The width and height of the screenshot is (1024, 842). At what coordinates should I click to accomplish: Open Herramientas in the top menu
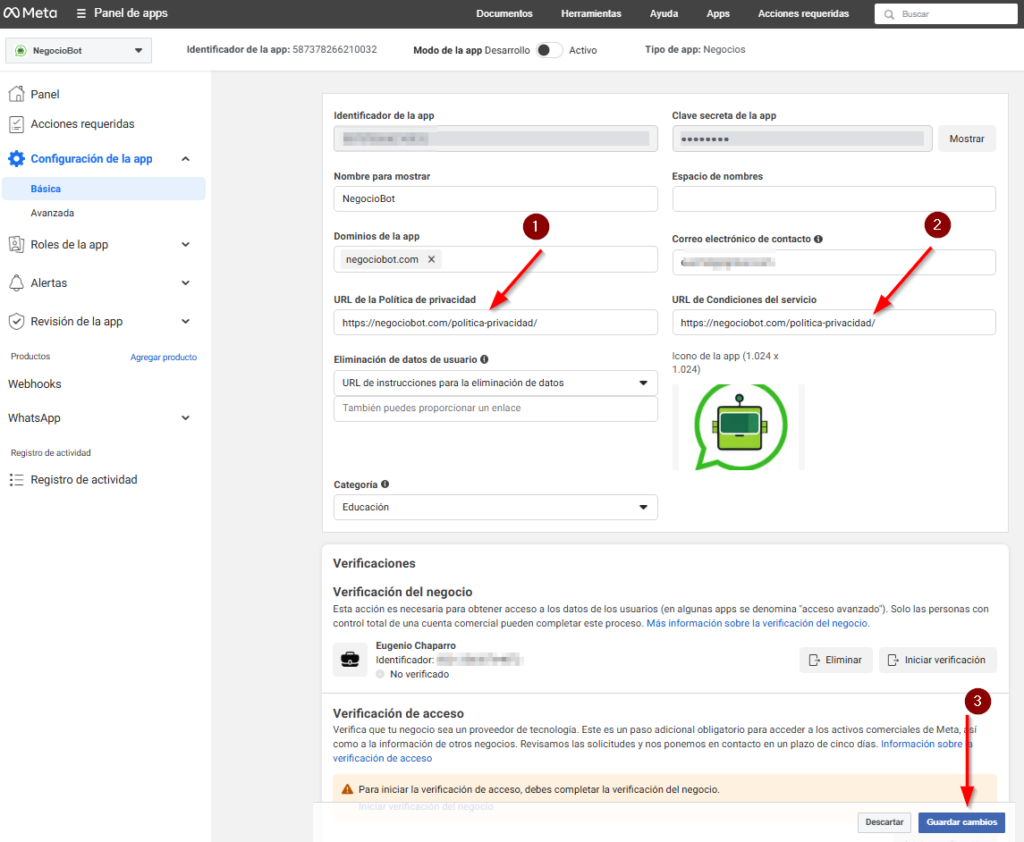tap(591, 14)
